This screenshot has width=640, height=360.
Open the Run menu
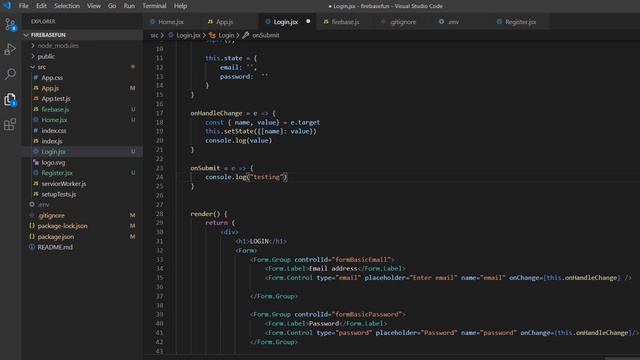point(129,6)
